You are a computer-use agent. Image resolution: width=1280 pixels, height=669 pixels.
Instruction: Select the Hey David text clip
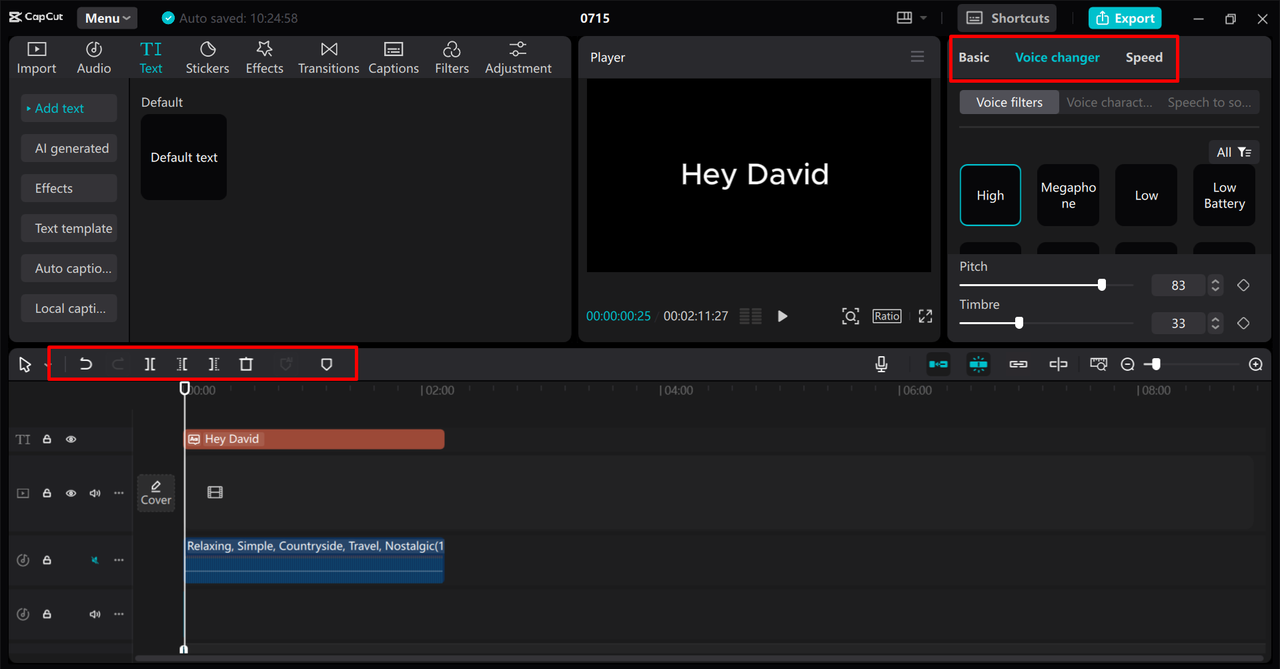[314, 439]
